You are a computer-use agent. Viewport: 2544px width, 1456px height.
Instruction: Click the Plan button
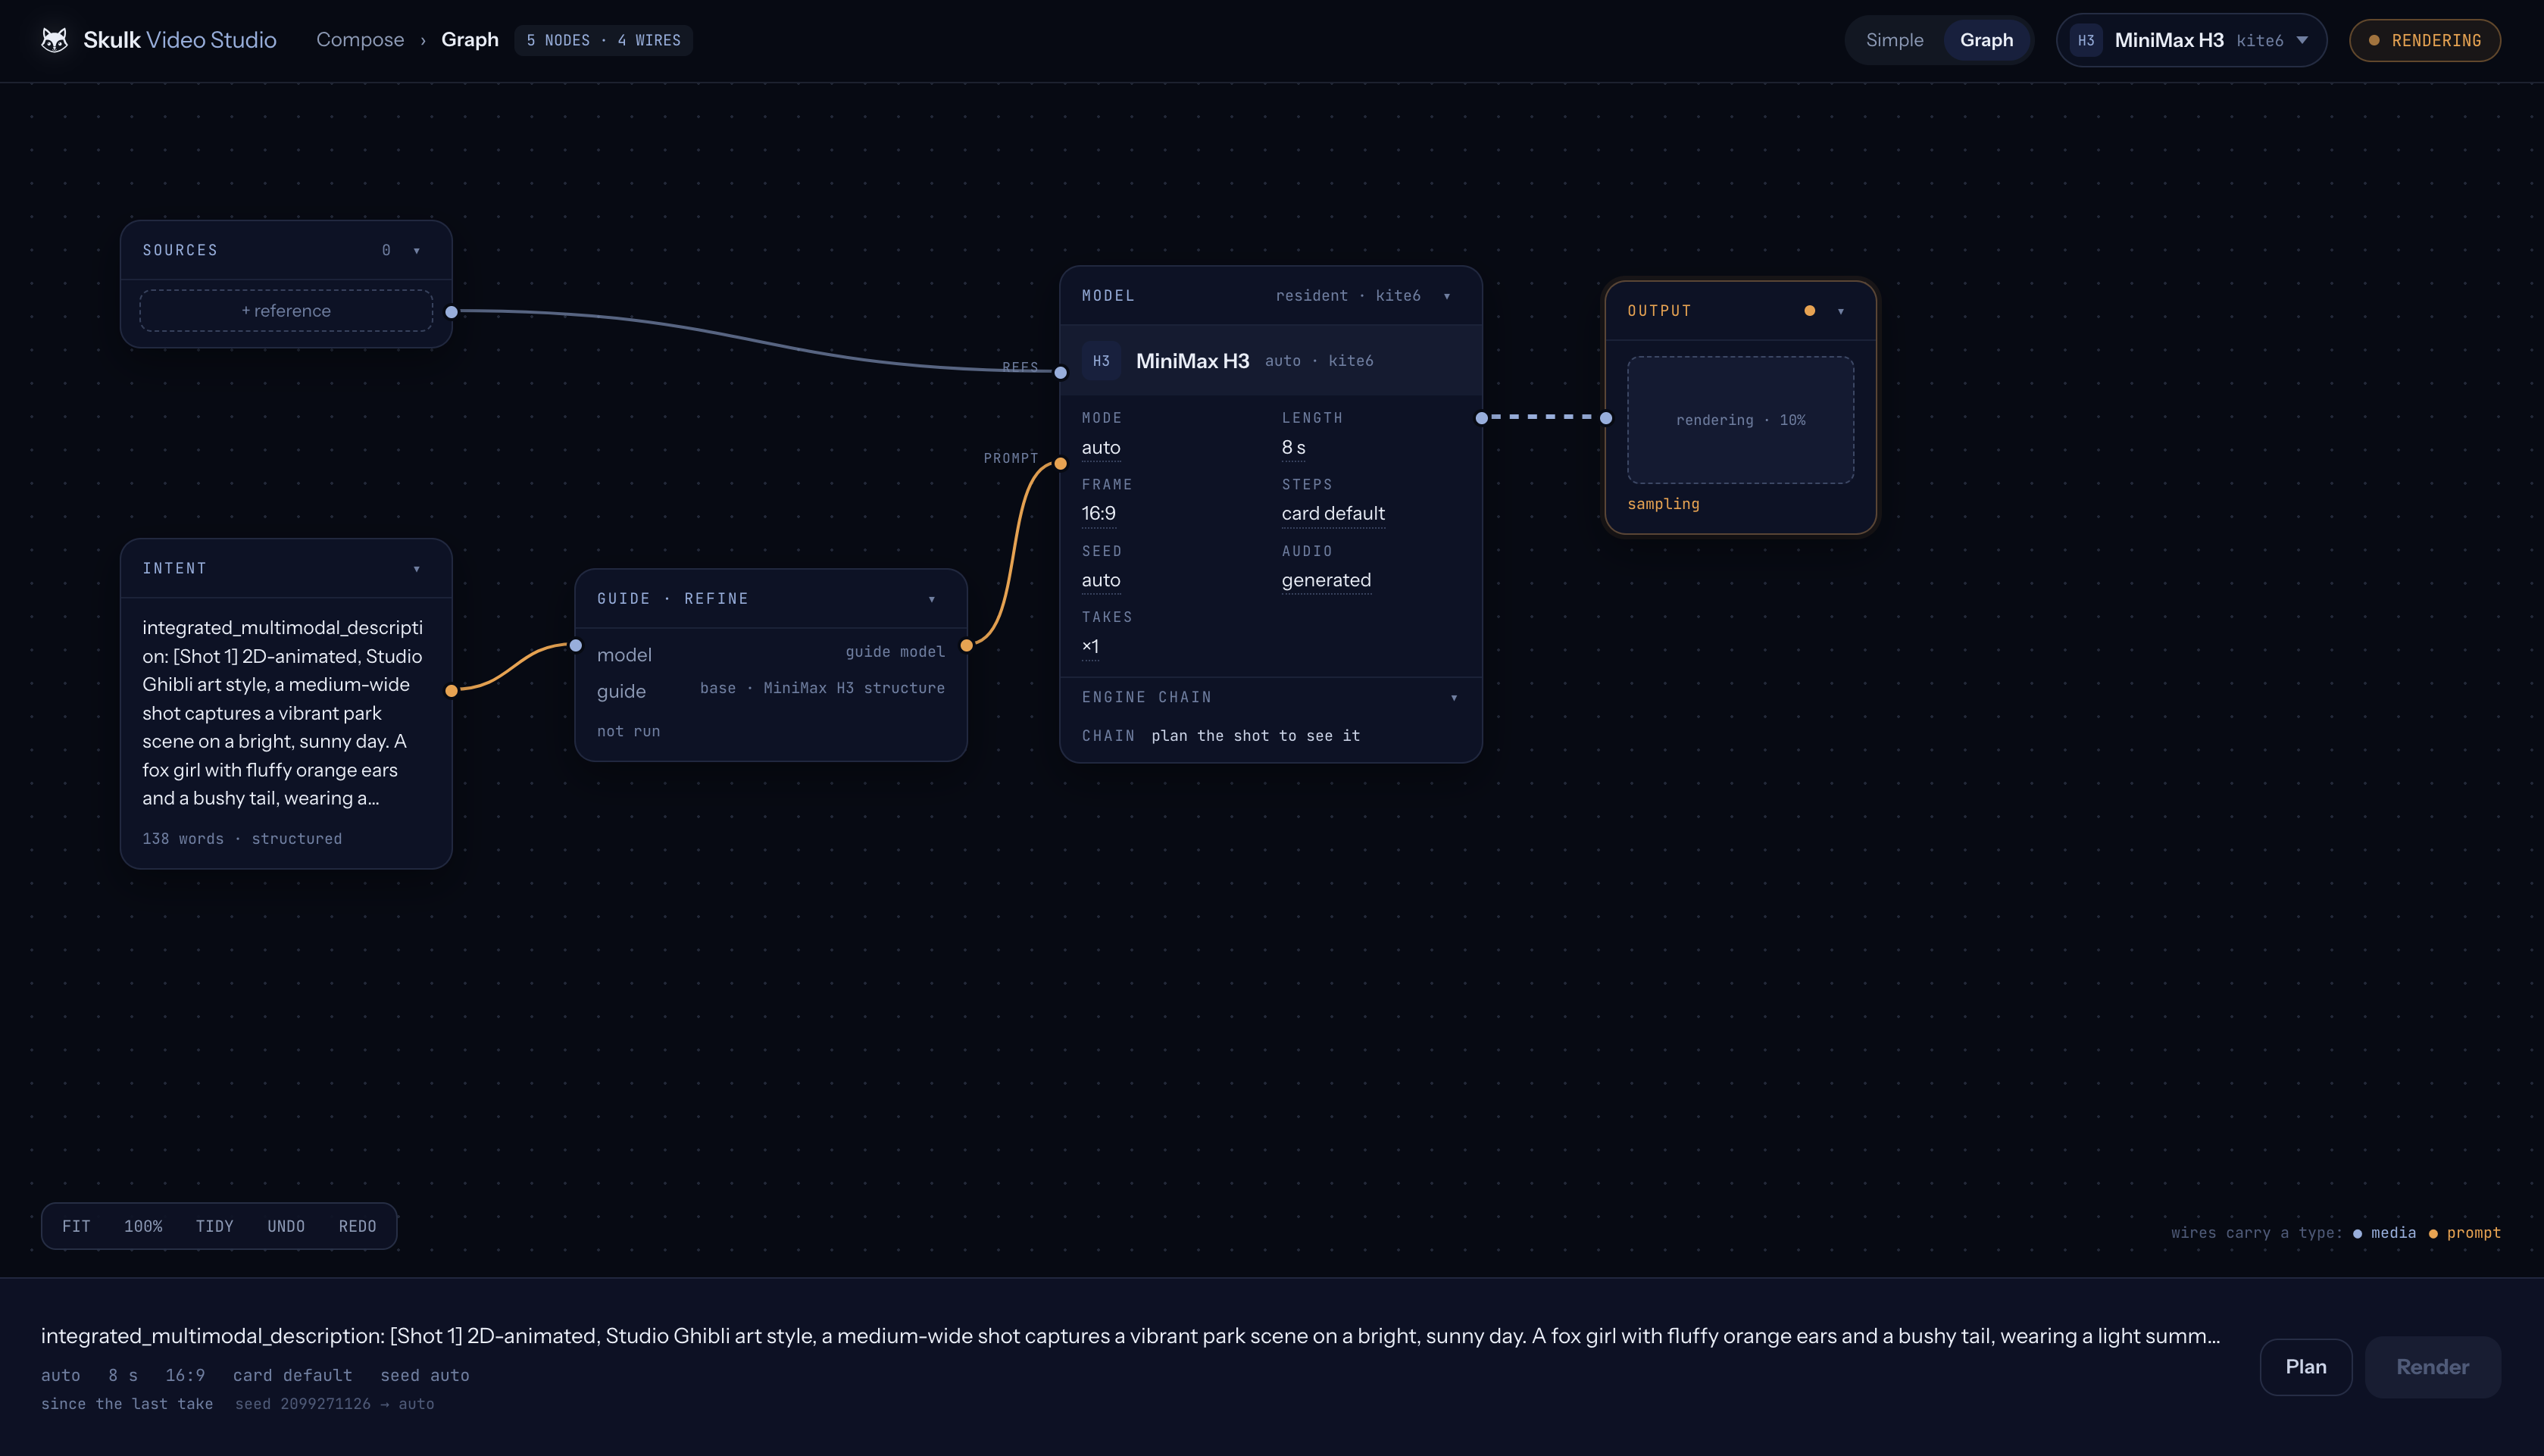coord(2305,1367)
